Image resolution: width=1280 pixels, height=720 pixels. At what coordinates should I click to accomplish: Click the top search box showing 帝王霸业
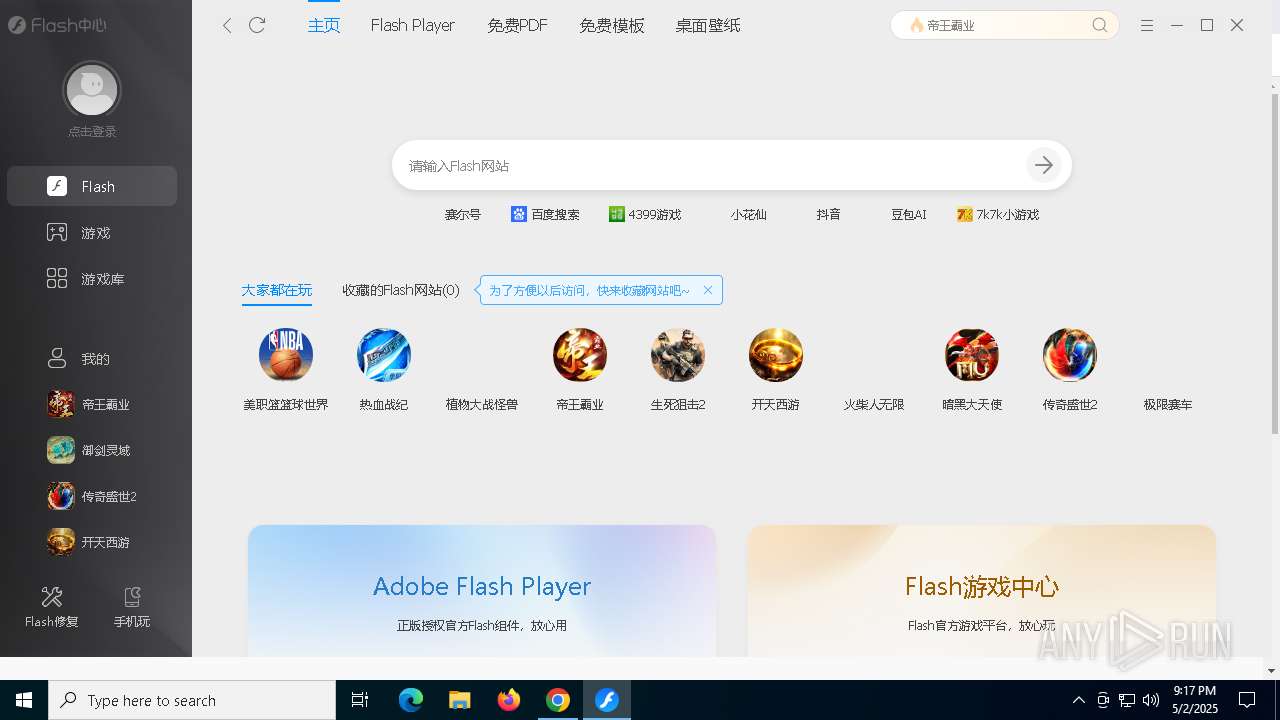(x=1004, y=25)
